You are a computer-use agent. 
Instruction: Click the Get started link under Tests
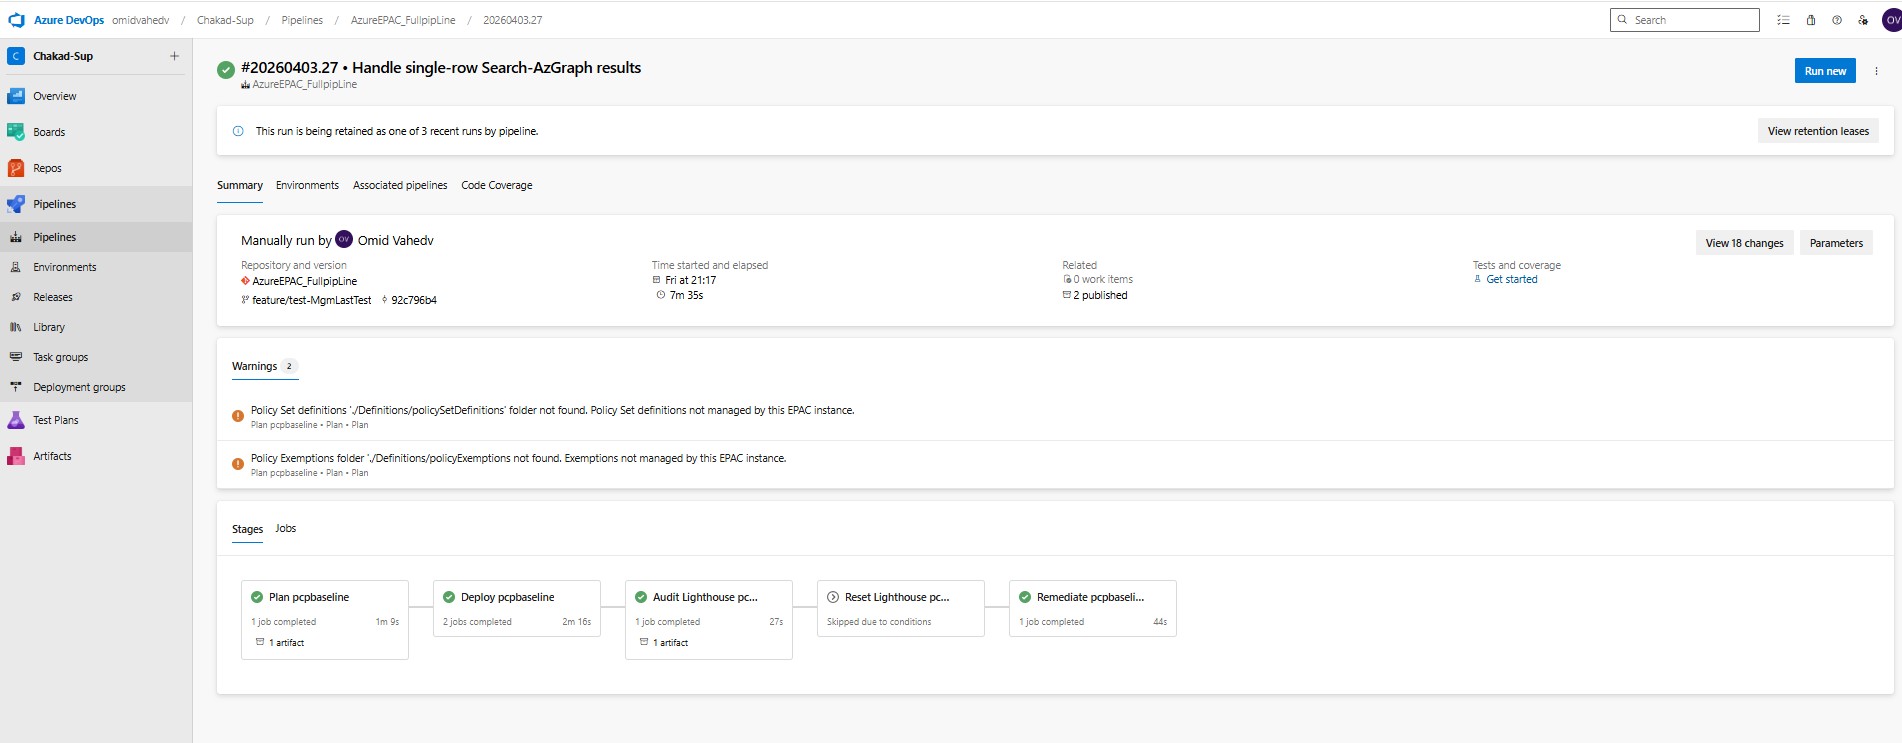click(x=1511, y=279)
